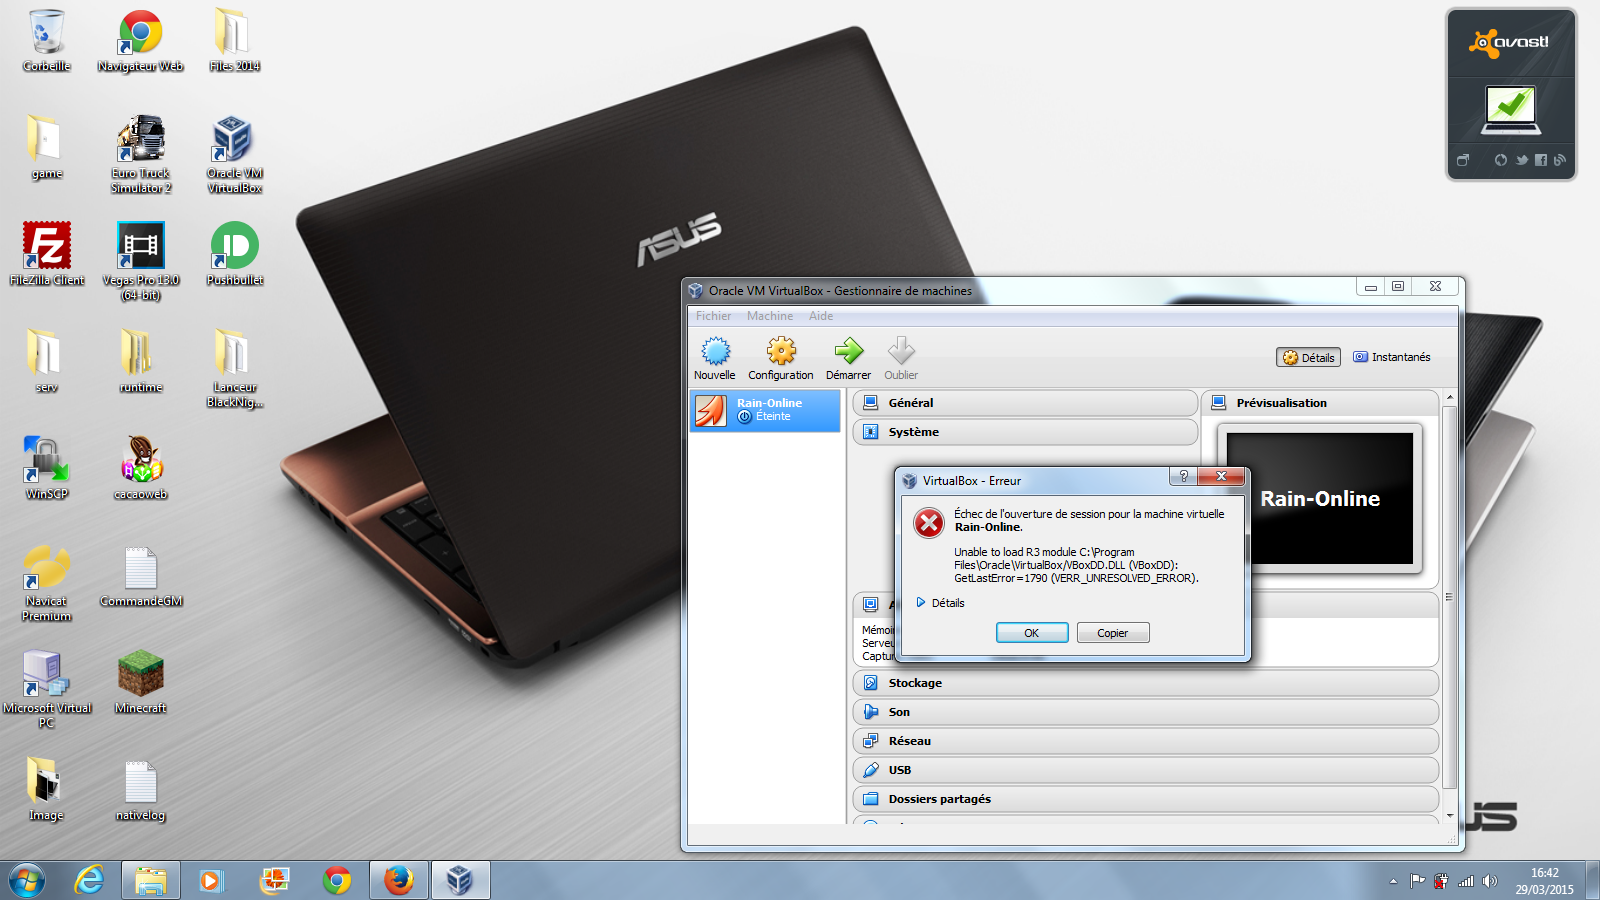This screenshot has height=900, width=1600.
Task: Click the USB section header
Action: (1145, 770)
